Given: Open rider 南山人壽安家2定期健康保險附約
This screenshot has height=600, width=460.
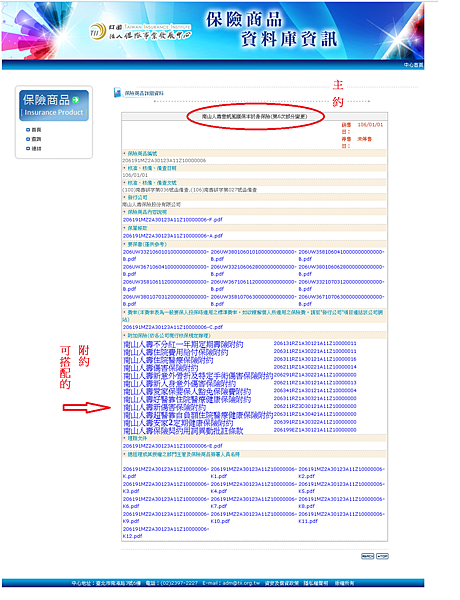Looking at the screenshot, I should tap(178, 423).
